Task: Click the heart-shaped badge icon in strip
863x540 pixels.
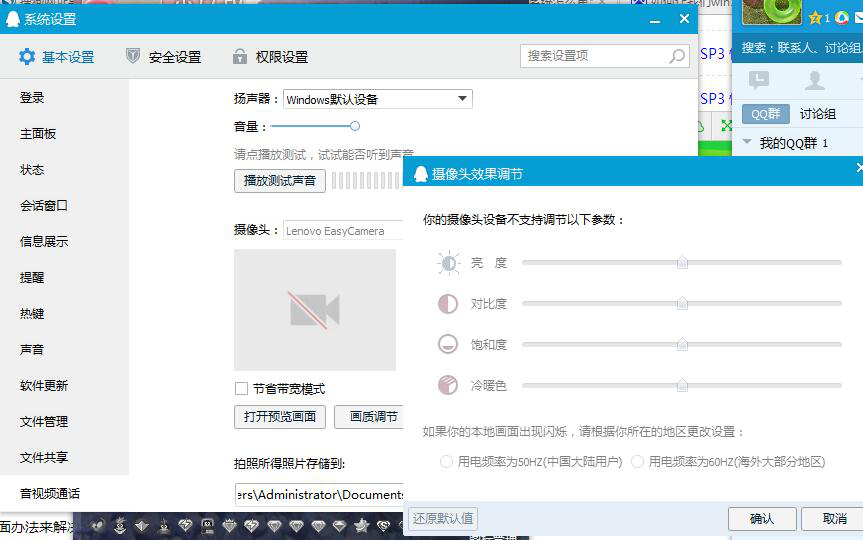Action: pos(97,526)
